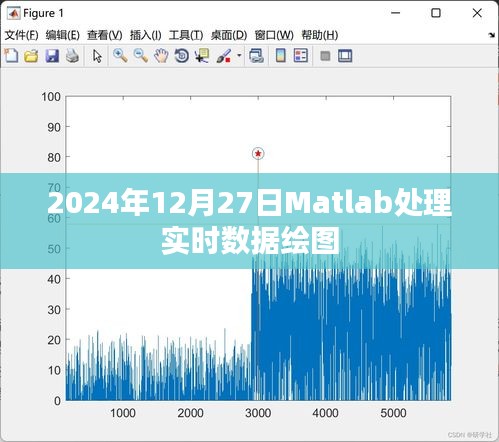Viewport: 499px width, 442px height.
Task: Open the 帮助(H) menu
Action: (x=320, y=35)
